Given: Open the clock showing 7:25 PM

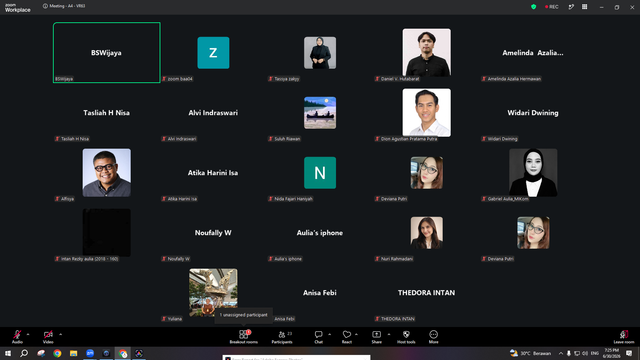Looking at the screenshot, I should point(611,353).
